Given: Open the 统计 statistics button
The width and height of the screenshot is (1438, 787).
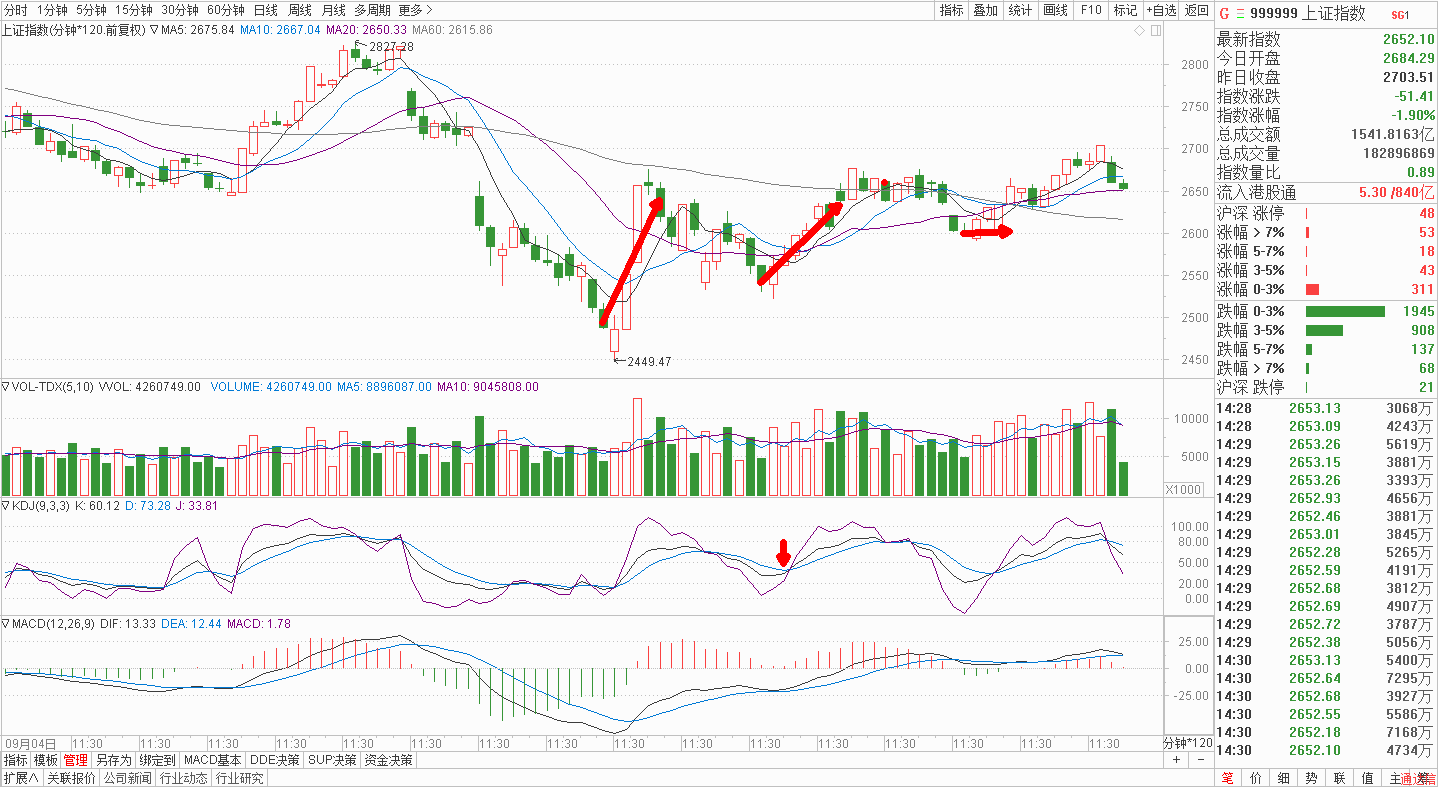Looking at the screenshot, I should [x=1020, y=10].
